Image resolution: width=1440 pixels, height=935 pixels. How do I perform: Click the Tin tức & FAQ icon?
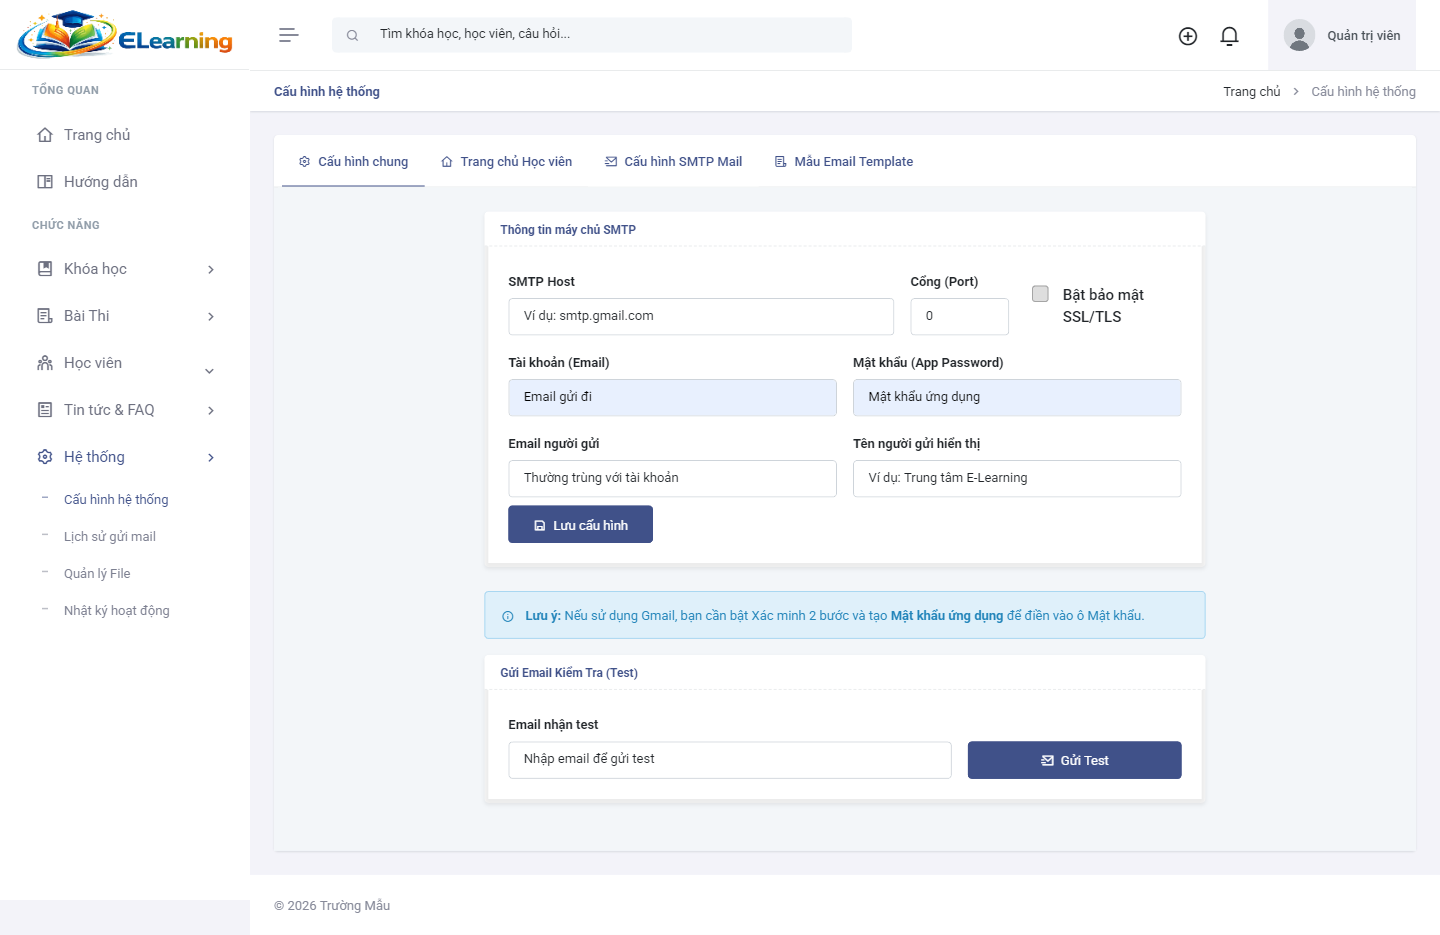click(45, 410)
